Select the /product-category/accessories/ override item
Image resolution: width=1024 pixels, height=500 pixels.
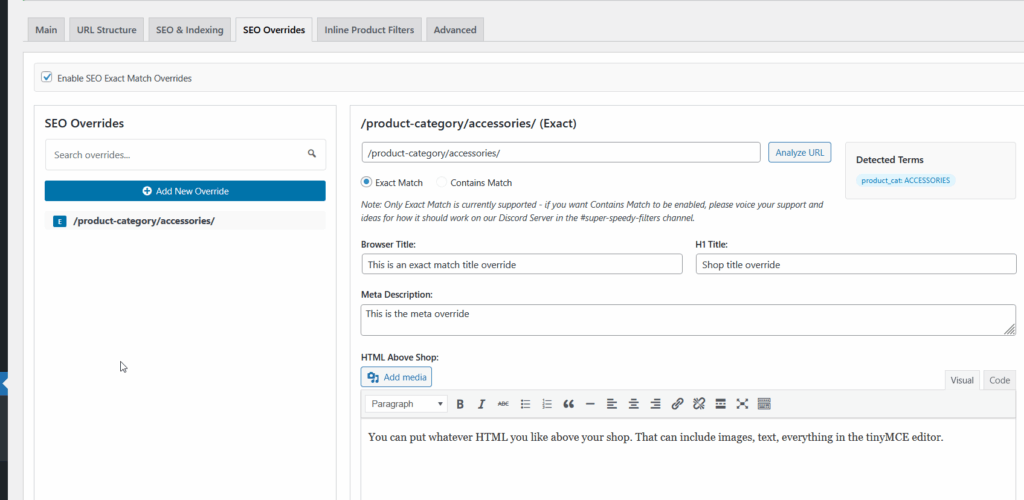[x=144, y=221]
